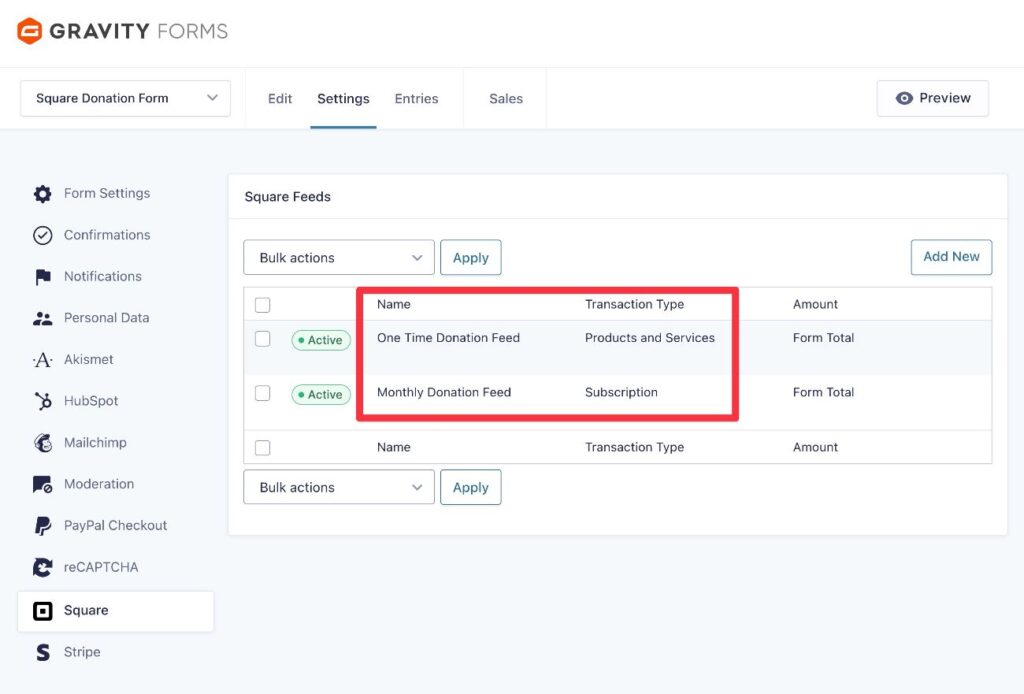The height and width of the screenshot is (694, 1024).
Task: Click the Personal Data people icon
Action: point(42,319)
